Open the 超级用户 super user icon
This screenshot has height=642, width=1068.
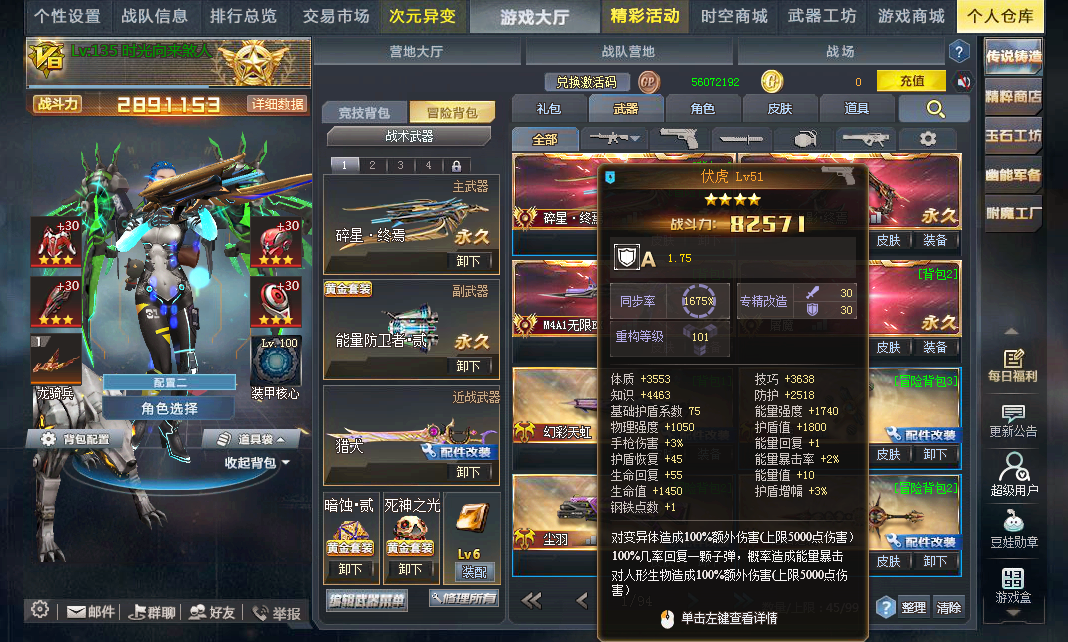(1014, 475)
